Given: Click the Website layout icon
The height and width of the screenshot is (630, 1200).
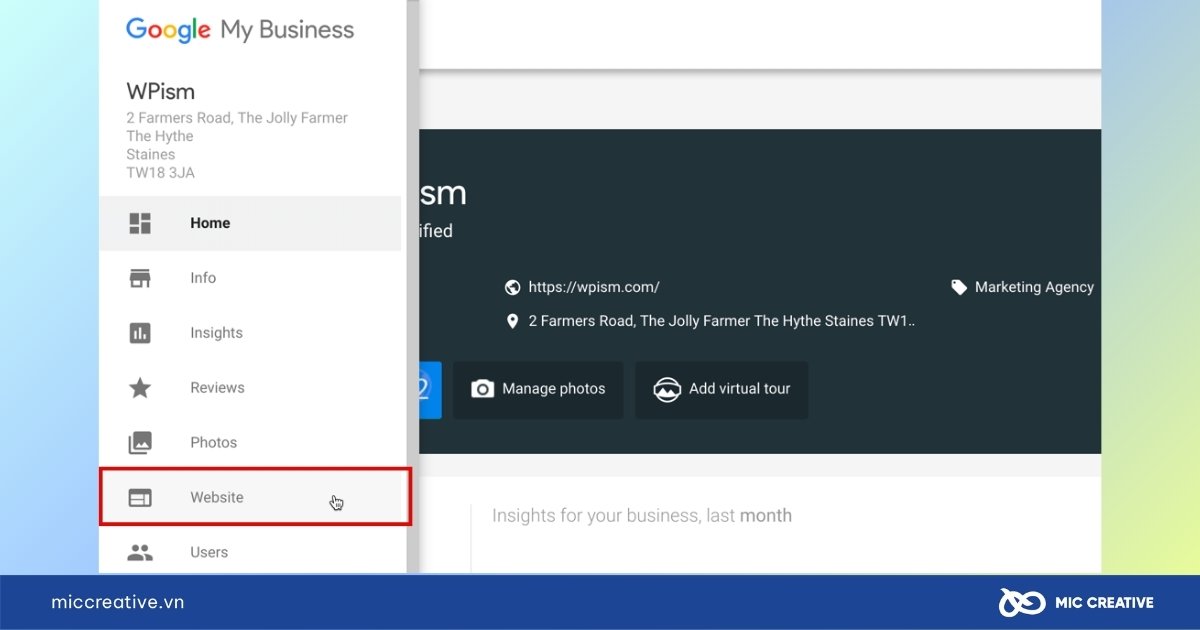Looking at the screenshot, I should coord(140,497).
